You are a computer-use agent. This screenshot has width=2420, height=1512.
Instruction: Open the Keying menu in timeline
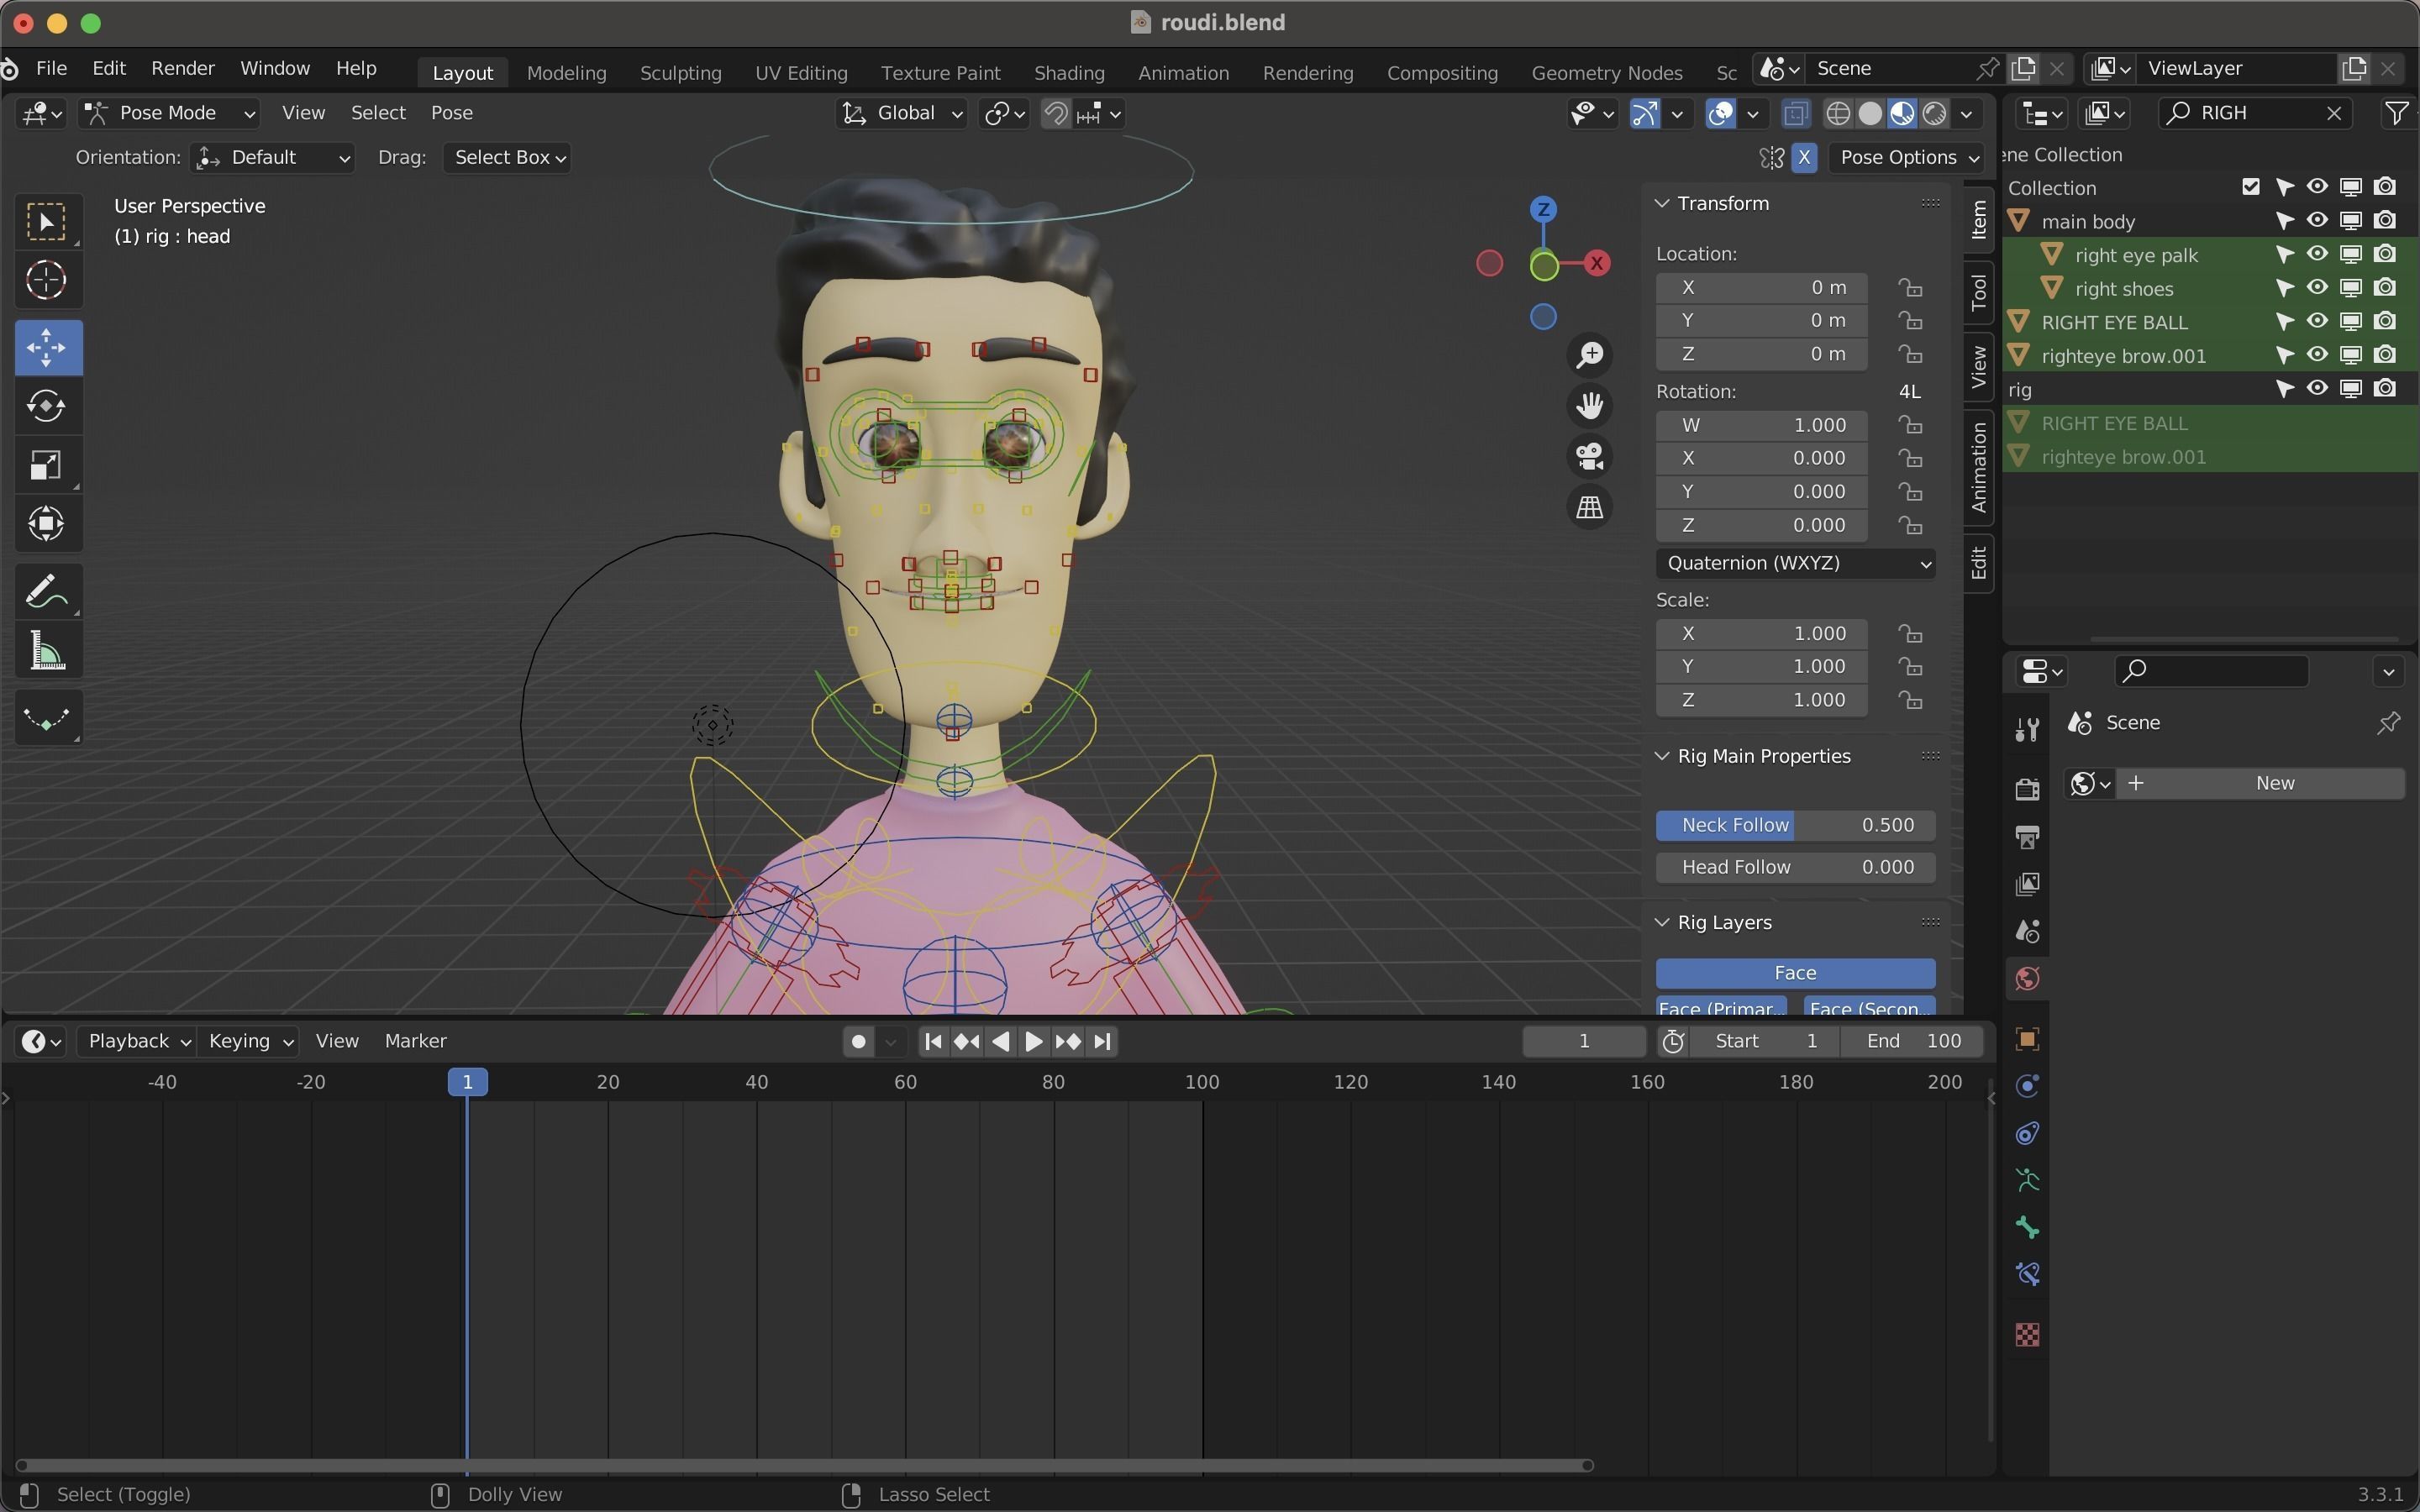[x=250, y=1041]
